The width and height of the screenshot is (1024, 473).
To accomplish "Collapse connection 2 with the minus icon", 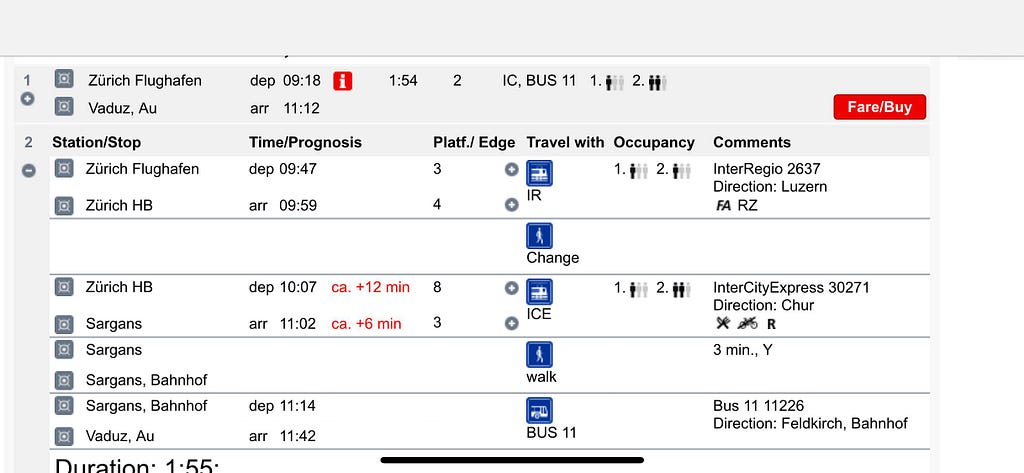I will (28, 170).
